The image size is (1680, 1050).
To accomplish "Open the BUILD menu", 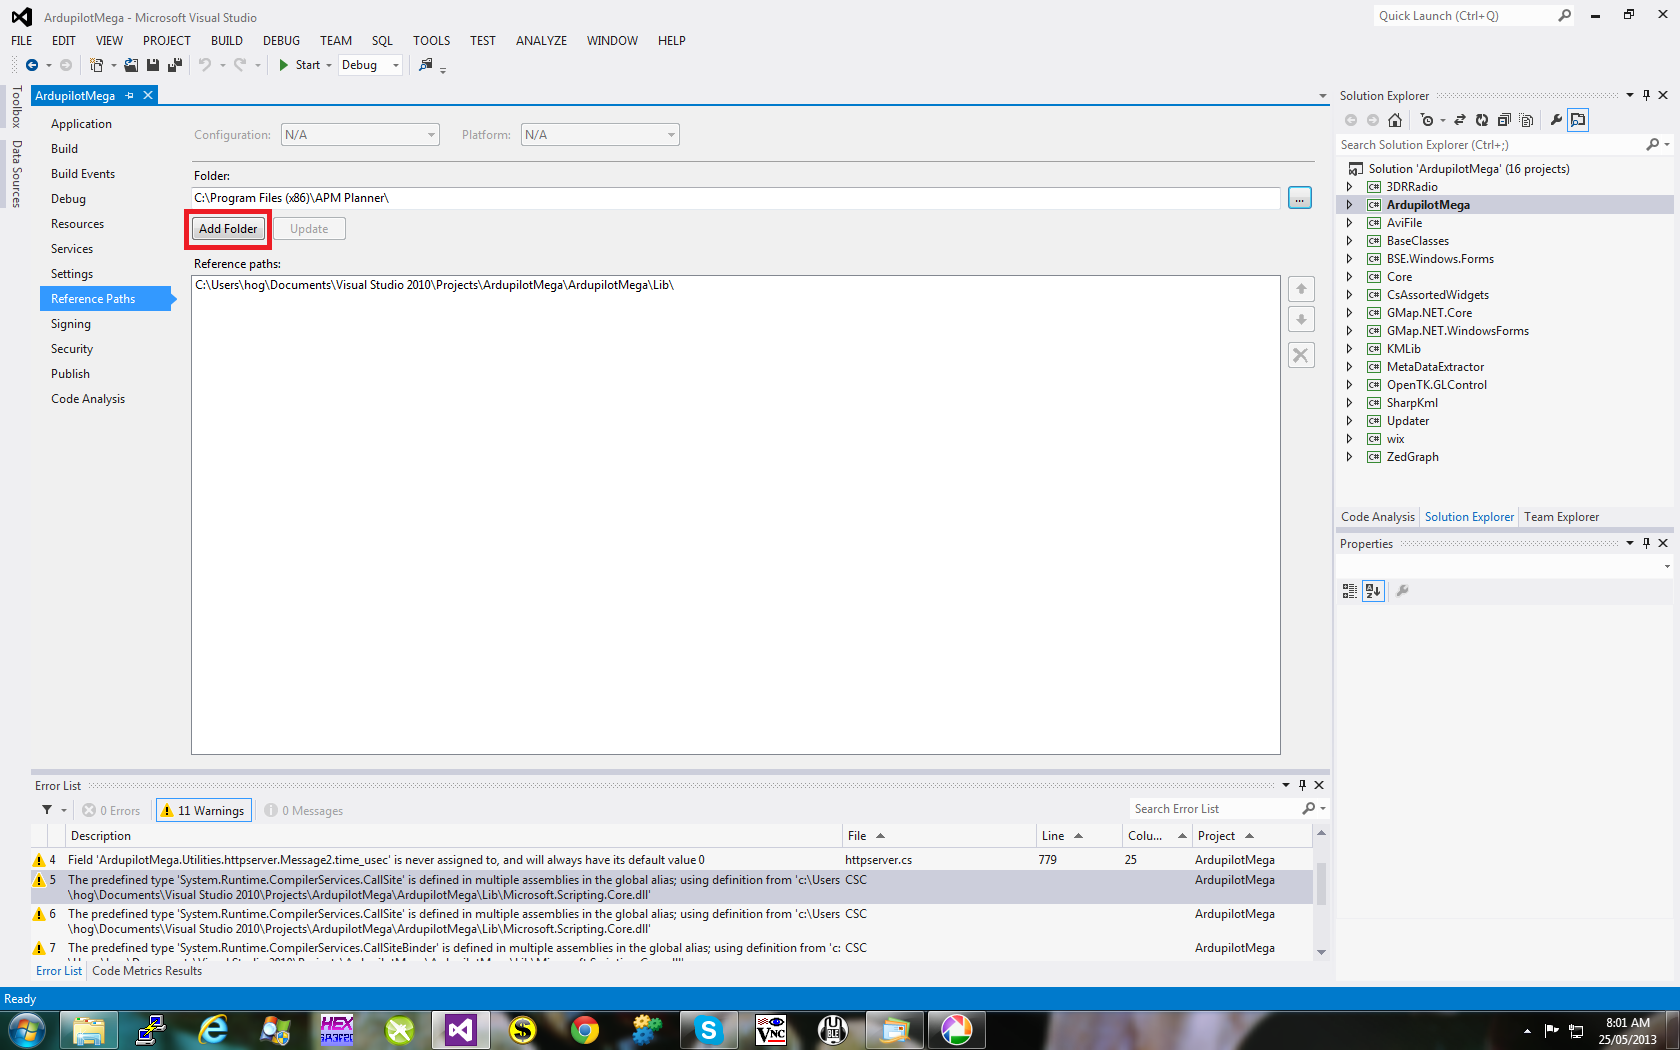I will [226, 41].
